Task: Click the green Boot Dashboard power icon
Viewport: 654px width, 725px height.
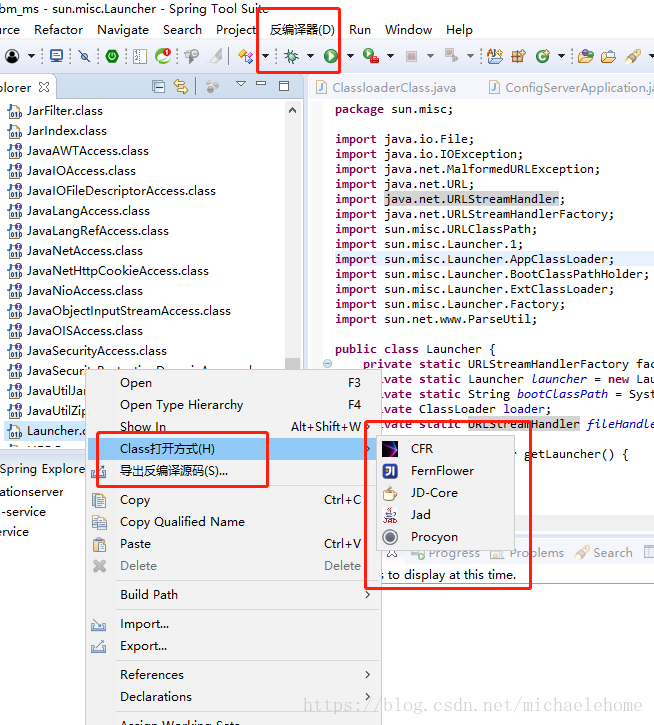Action: pos(112,56)
